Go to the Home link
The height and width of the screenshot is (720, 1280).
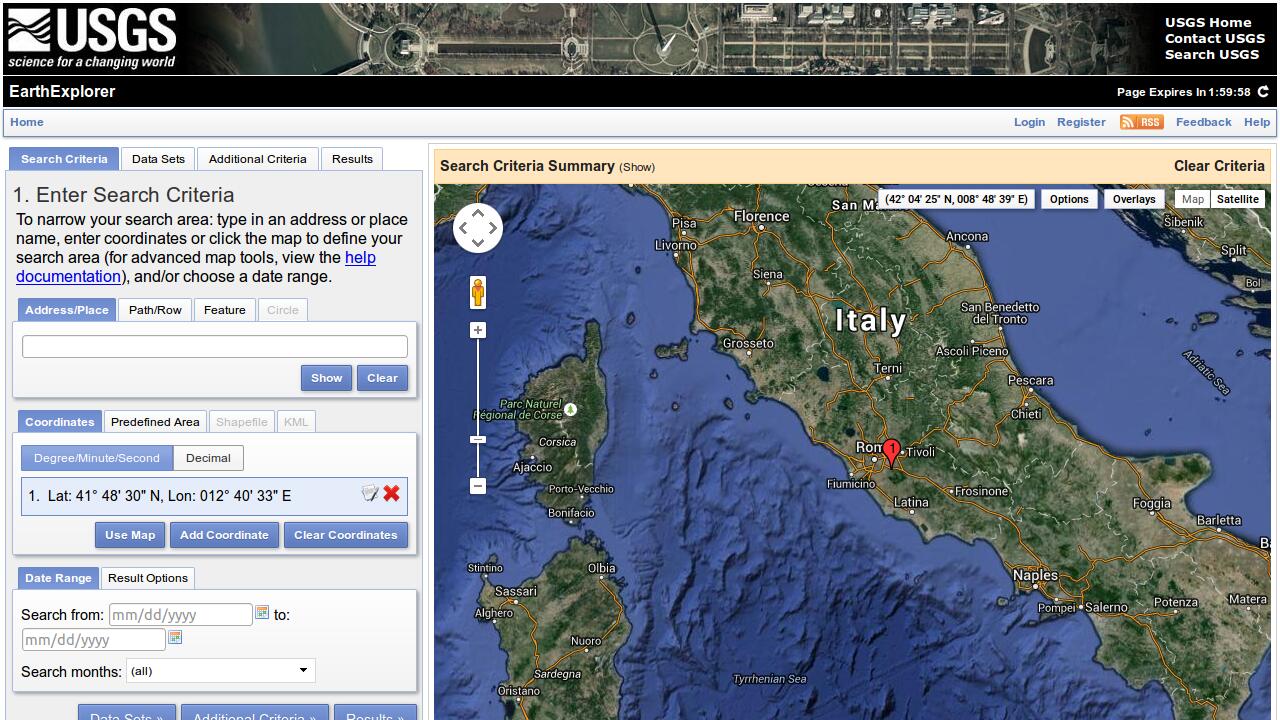click(x=27, y=122)
